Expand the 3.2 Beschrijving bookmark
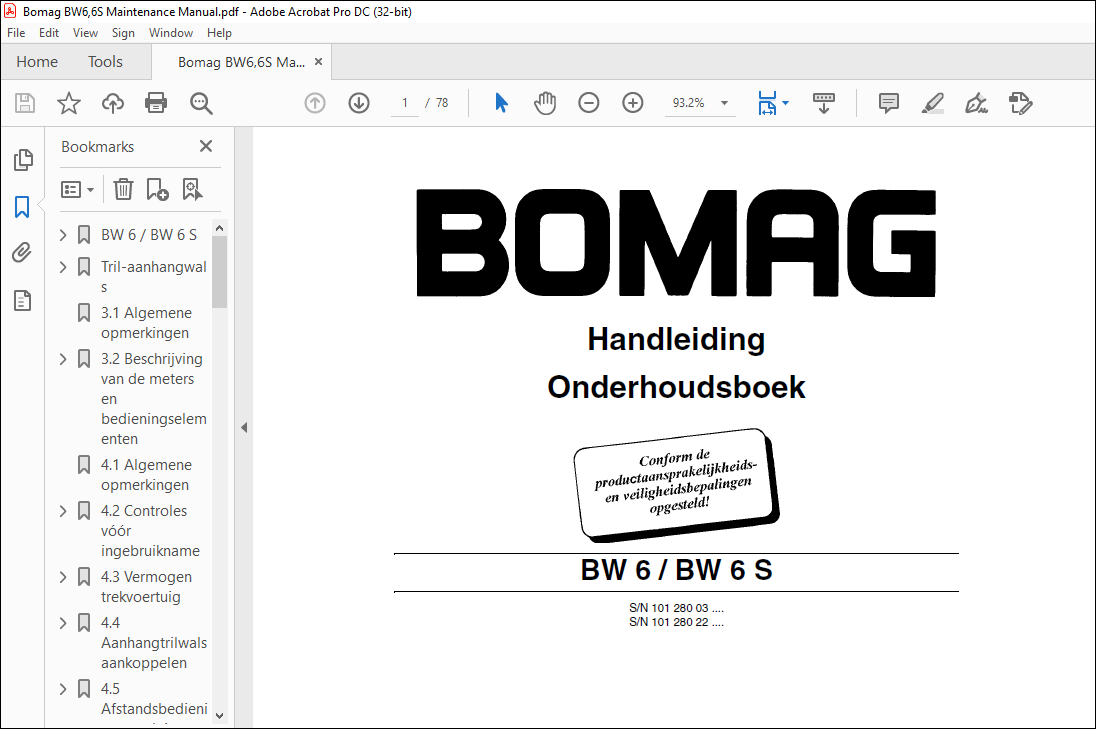Image resolution: width=1096 pixels, height=729 pixels. (63, 359)
